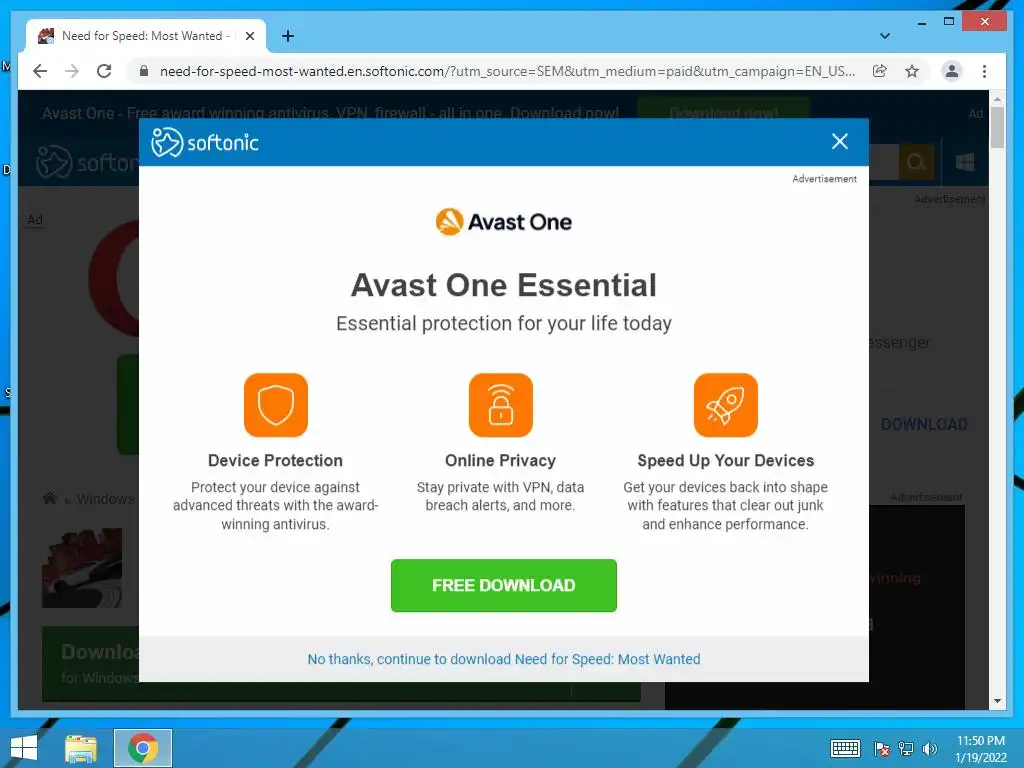Expand the tab search chevron
Viewport: 1024px width, 768px height.
coord(885,36)
